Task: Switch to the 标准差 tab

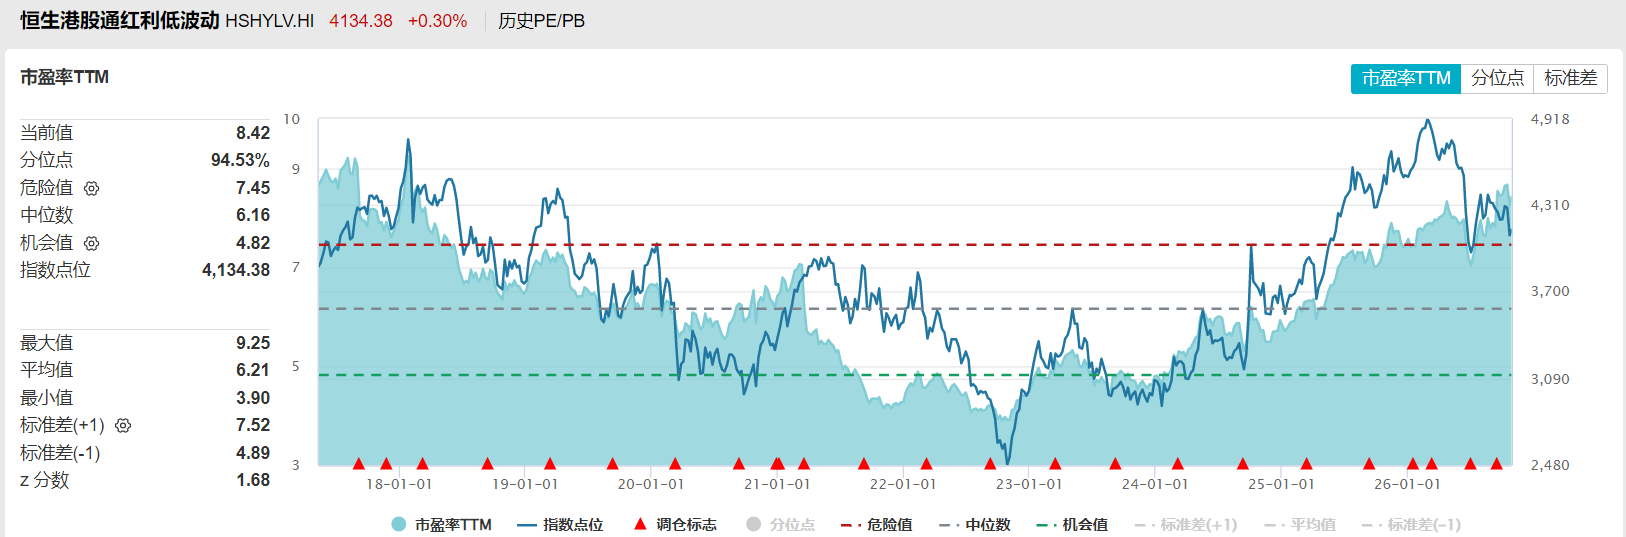Action: pyautogui.click(x=1570, y=78)
